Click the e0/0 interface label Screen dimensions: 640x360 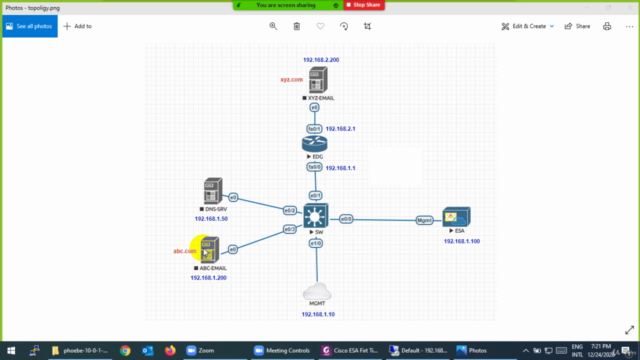346,219
